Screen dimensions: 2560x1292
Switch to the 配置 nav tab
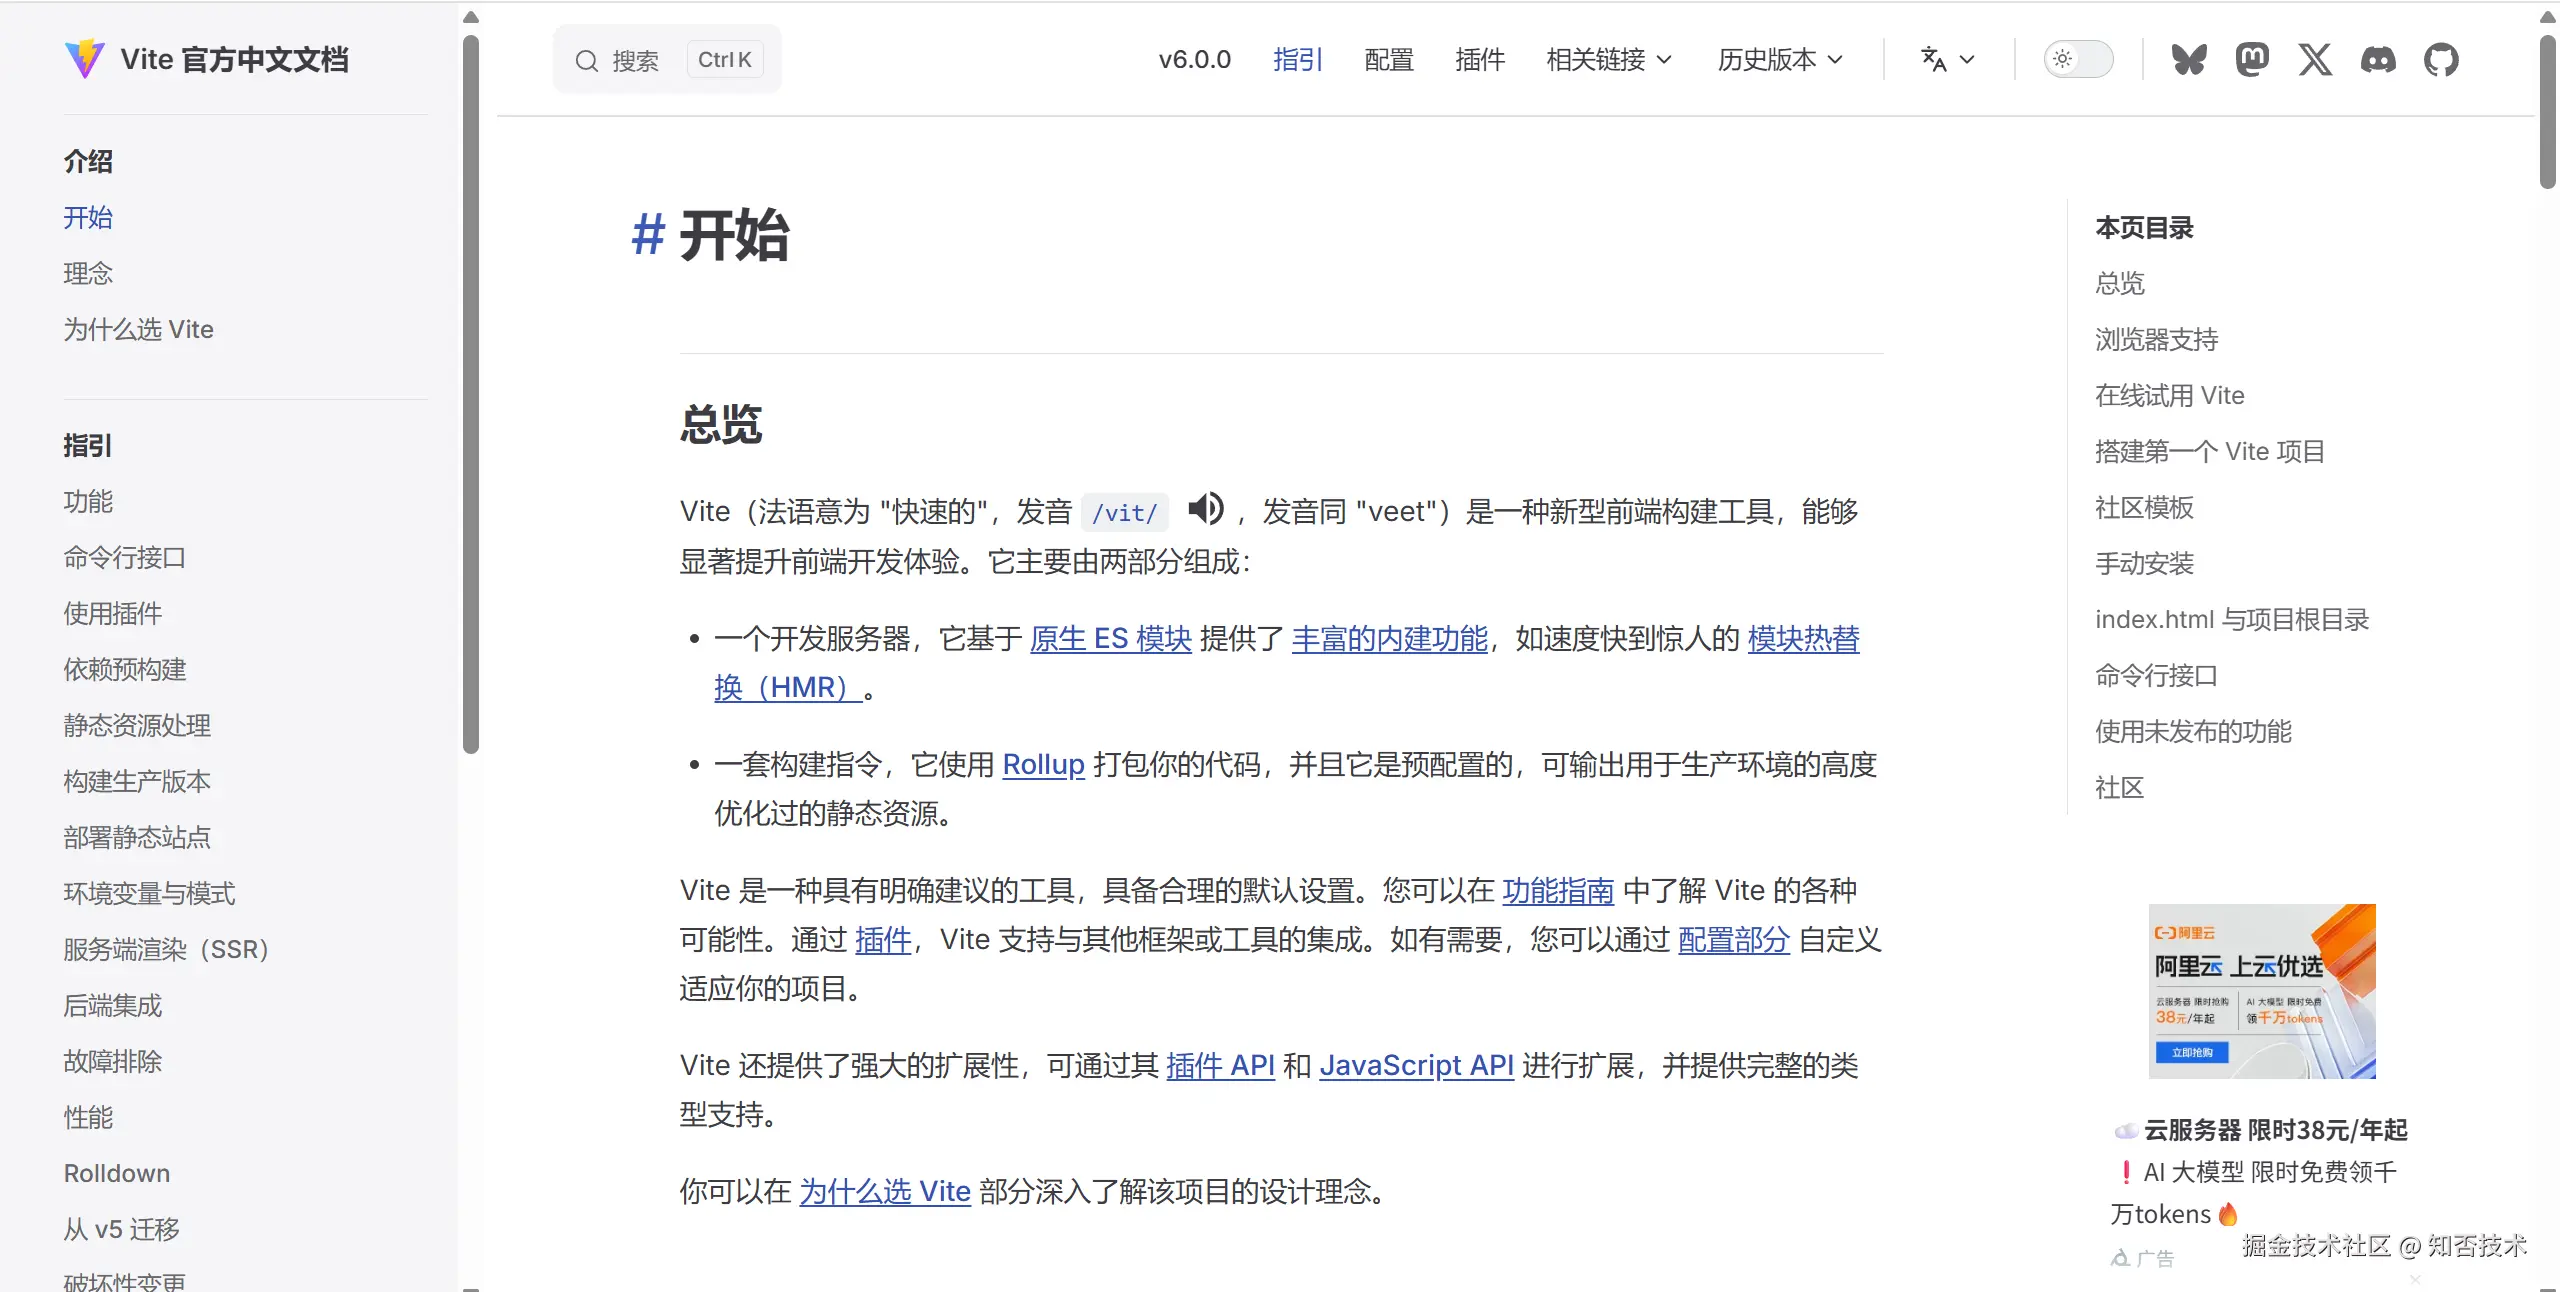click(1389, 60)
